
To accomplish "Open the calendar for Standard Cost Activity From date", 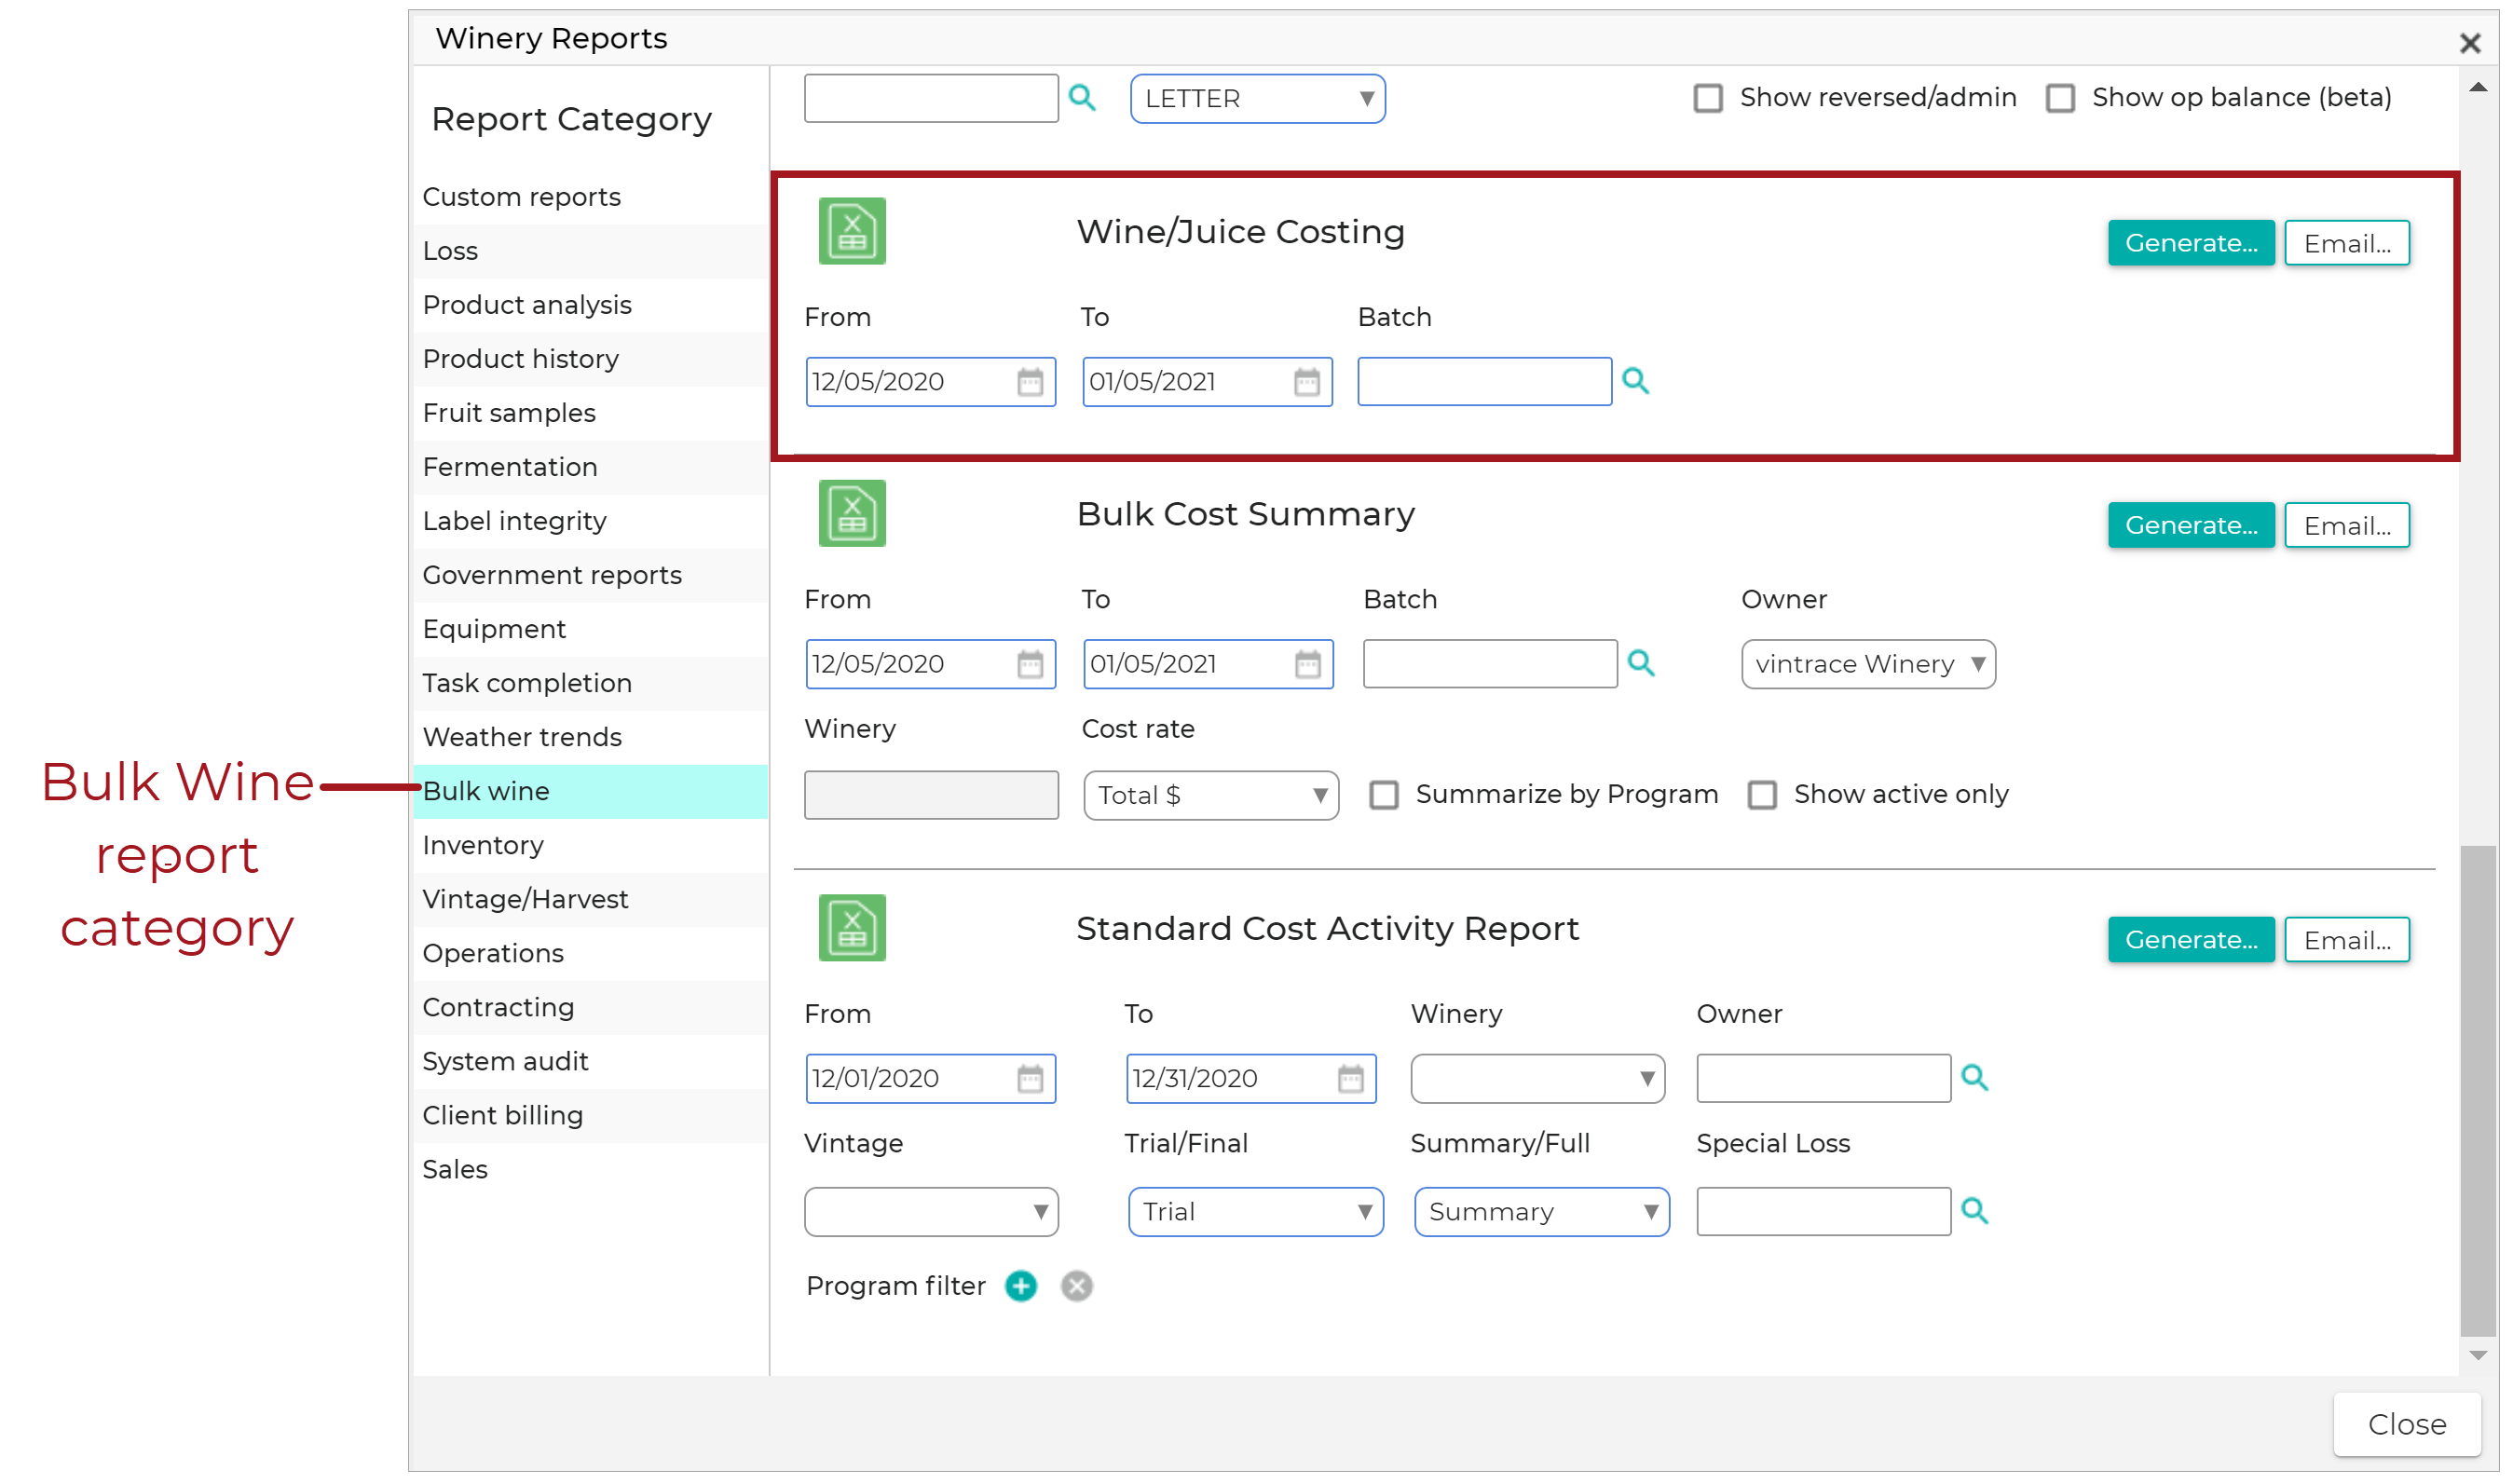I will [1029, 1078].
